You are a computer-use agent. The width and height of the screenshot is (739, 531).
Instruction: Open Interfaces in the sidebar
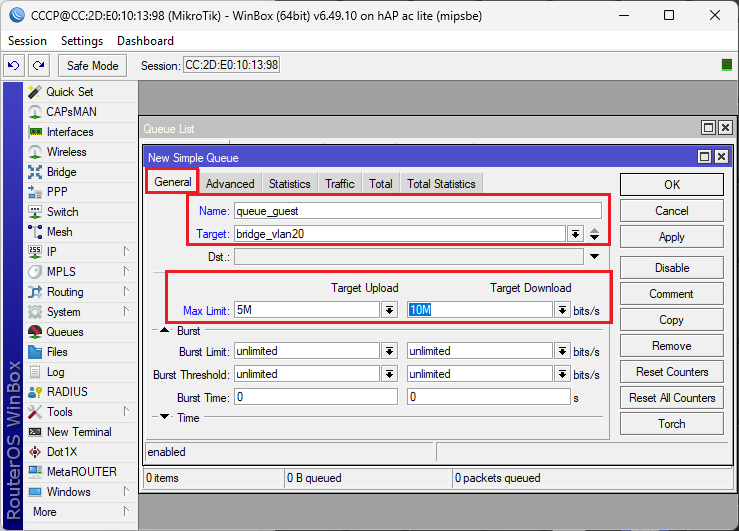pos(81,132)
